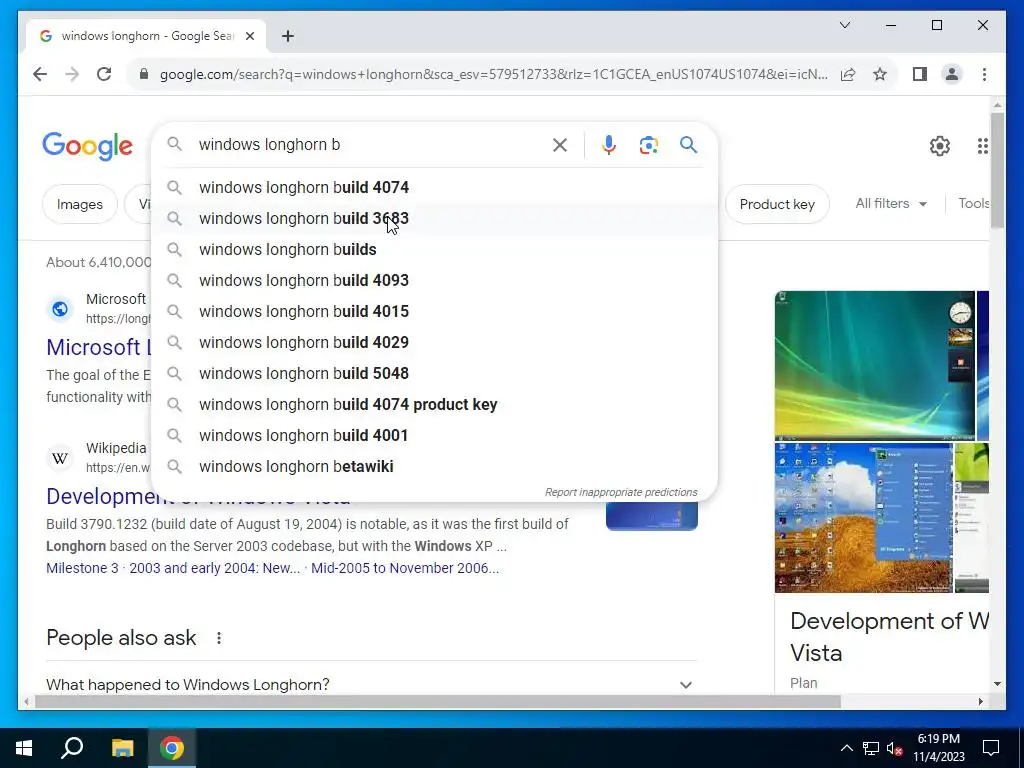This screenshot has height=768, width=1024.
Task: Choose suggestion windows longhorn build 4029
Action: [x=434, y=343]
